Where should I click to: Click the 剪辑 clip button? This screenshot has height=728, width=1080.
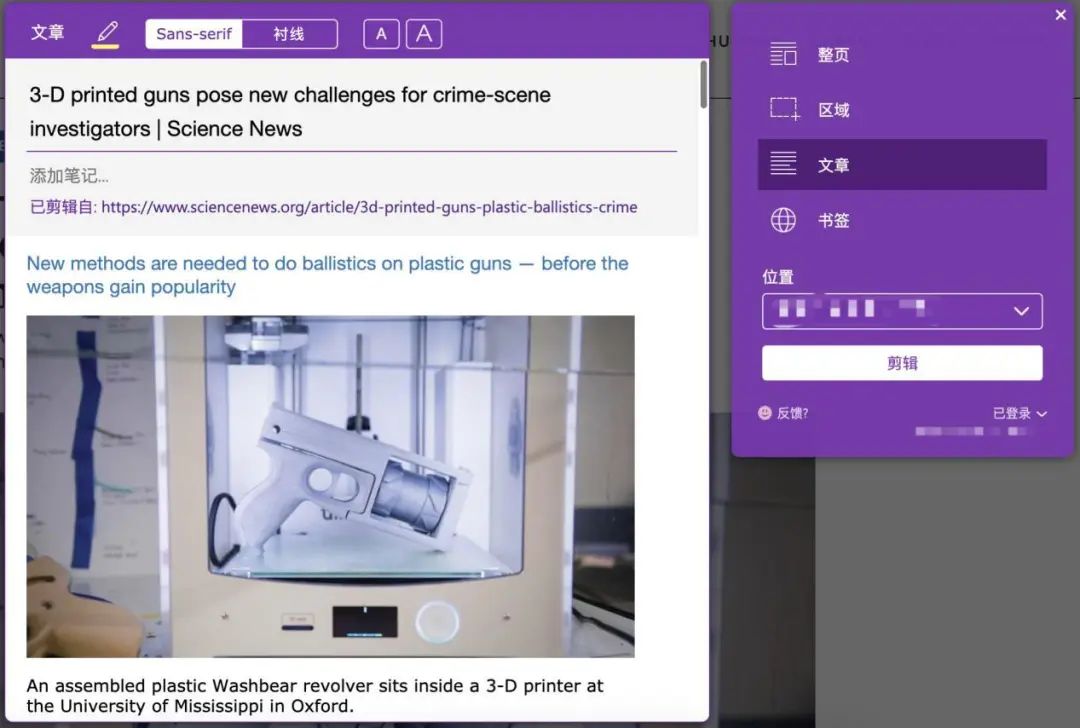902,363
